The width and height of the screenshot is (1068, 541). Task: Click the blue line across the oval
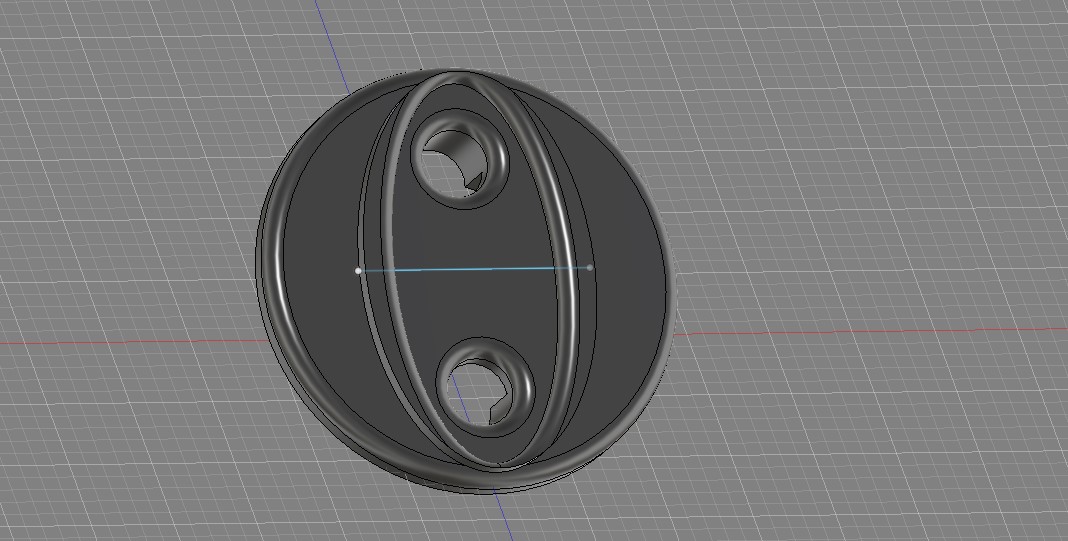pyautogui.click(x=474, y=269)
